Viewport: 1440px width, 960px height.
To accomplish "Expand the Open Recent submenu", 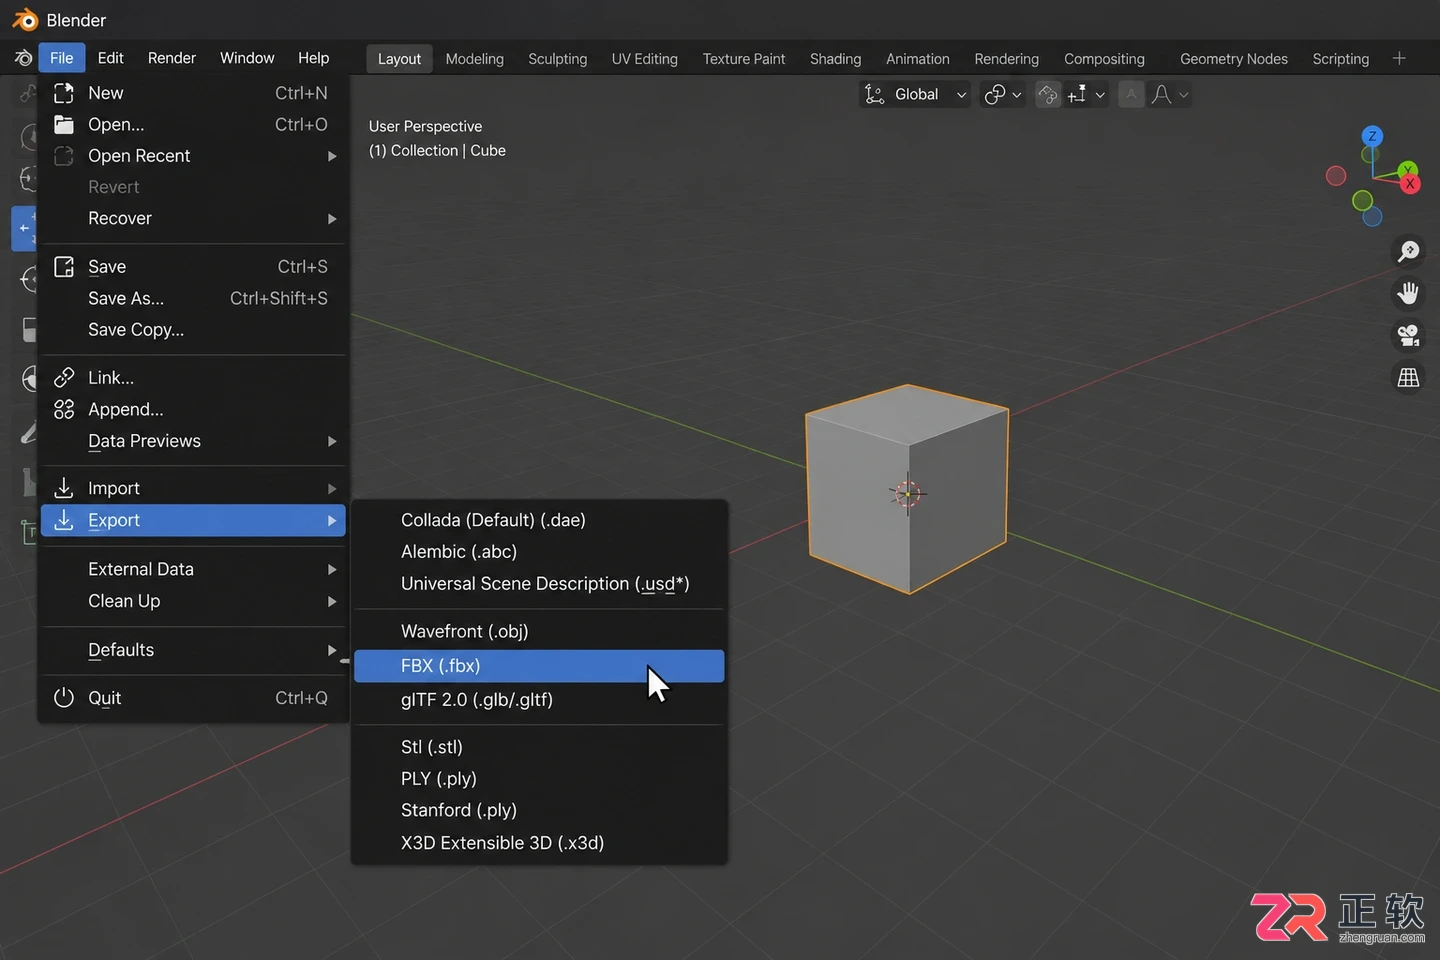I will 194,156.
